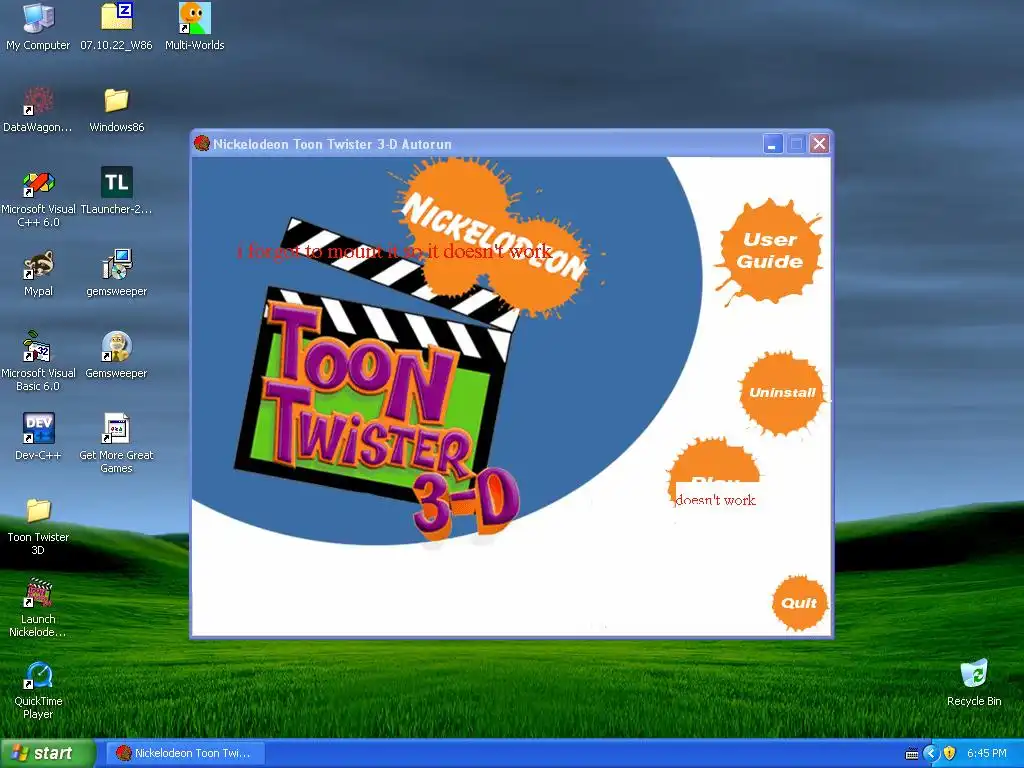Screen dimensions: 1024x768
Task: Select the QuickTime Player shortcut
Action: [x=38, y=690]
